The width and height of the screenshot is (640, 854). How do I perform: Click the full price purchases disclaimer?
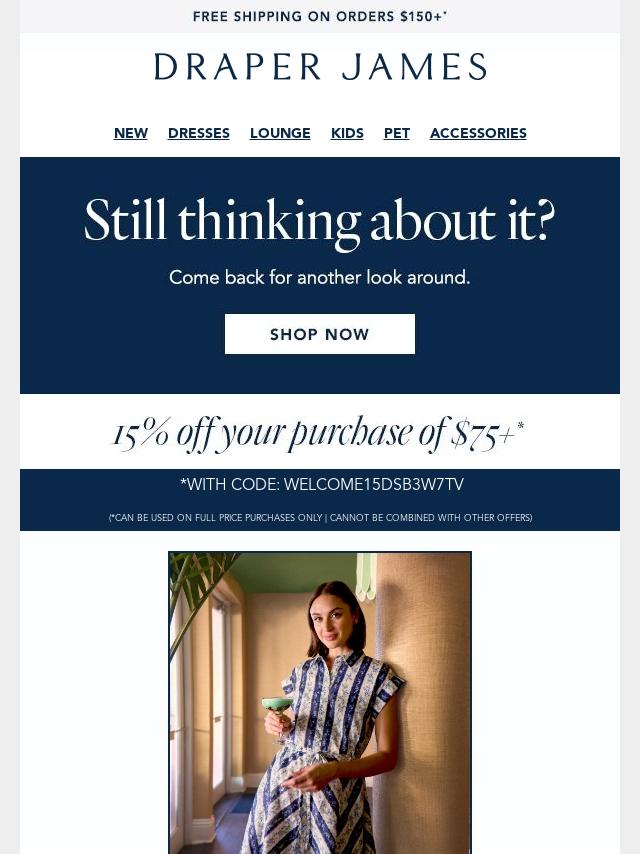pos(320,517)
